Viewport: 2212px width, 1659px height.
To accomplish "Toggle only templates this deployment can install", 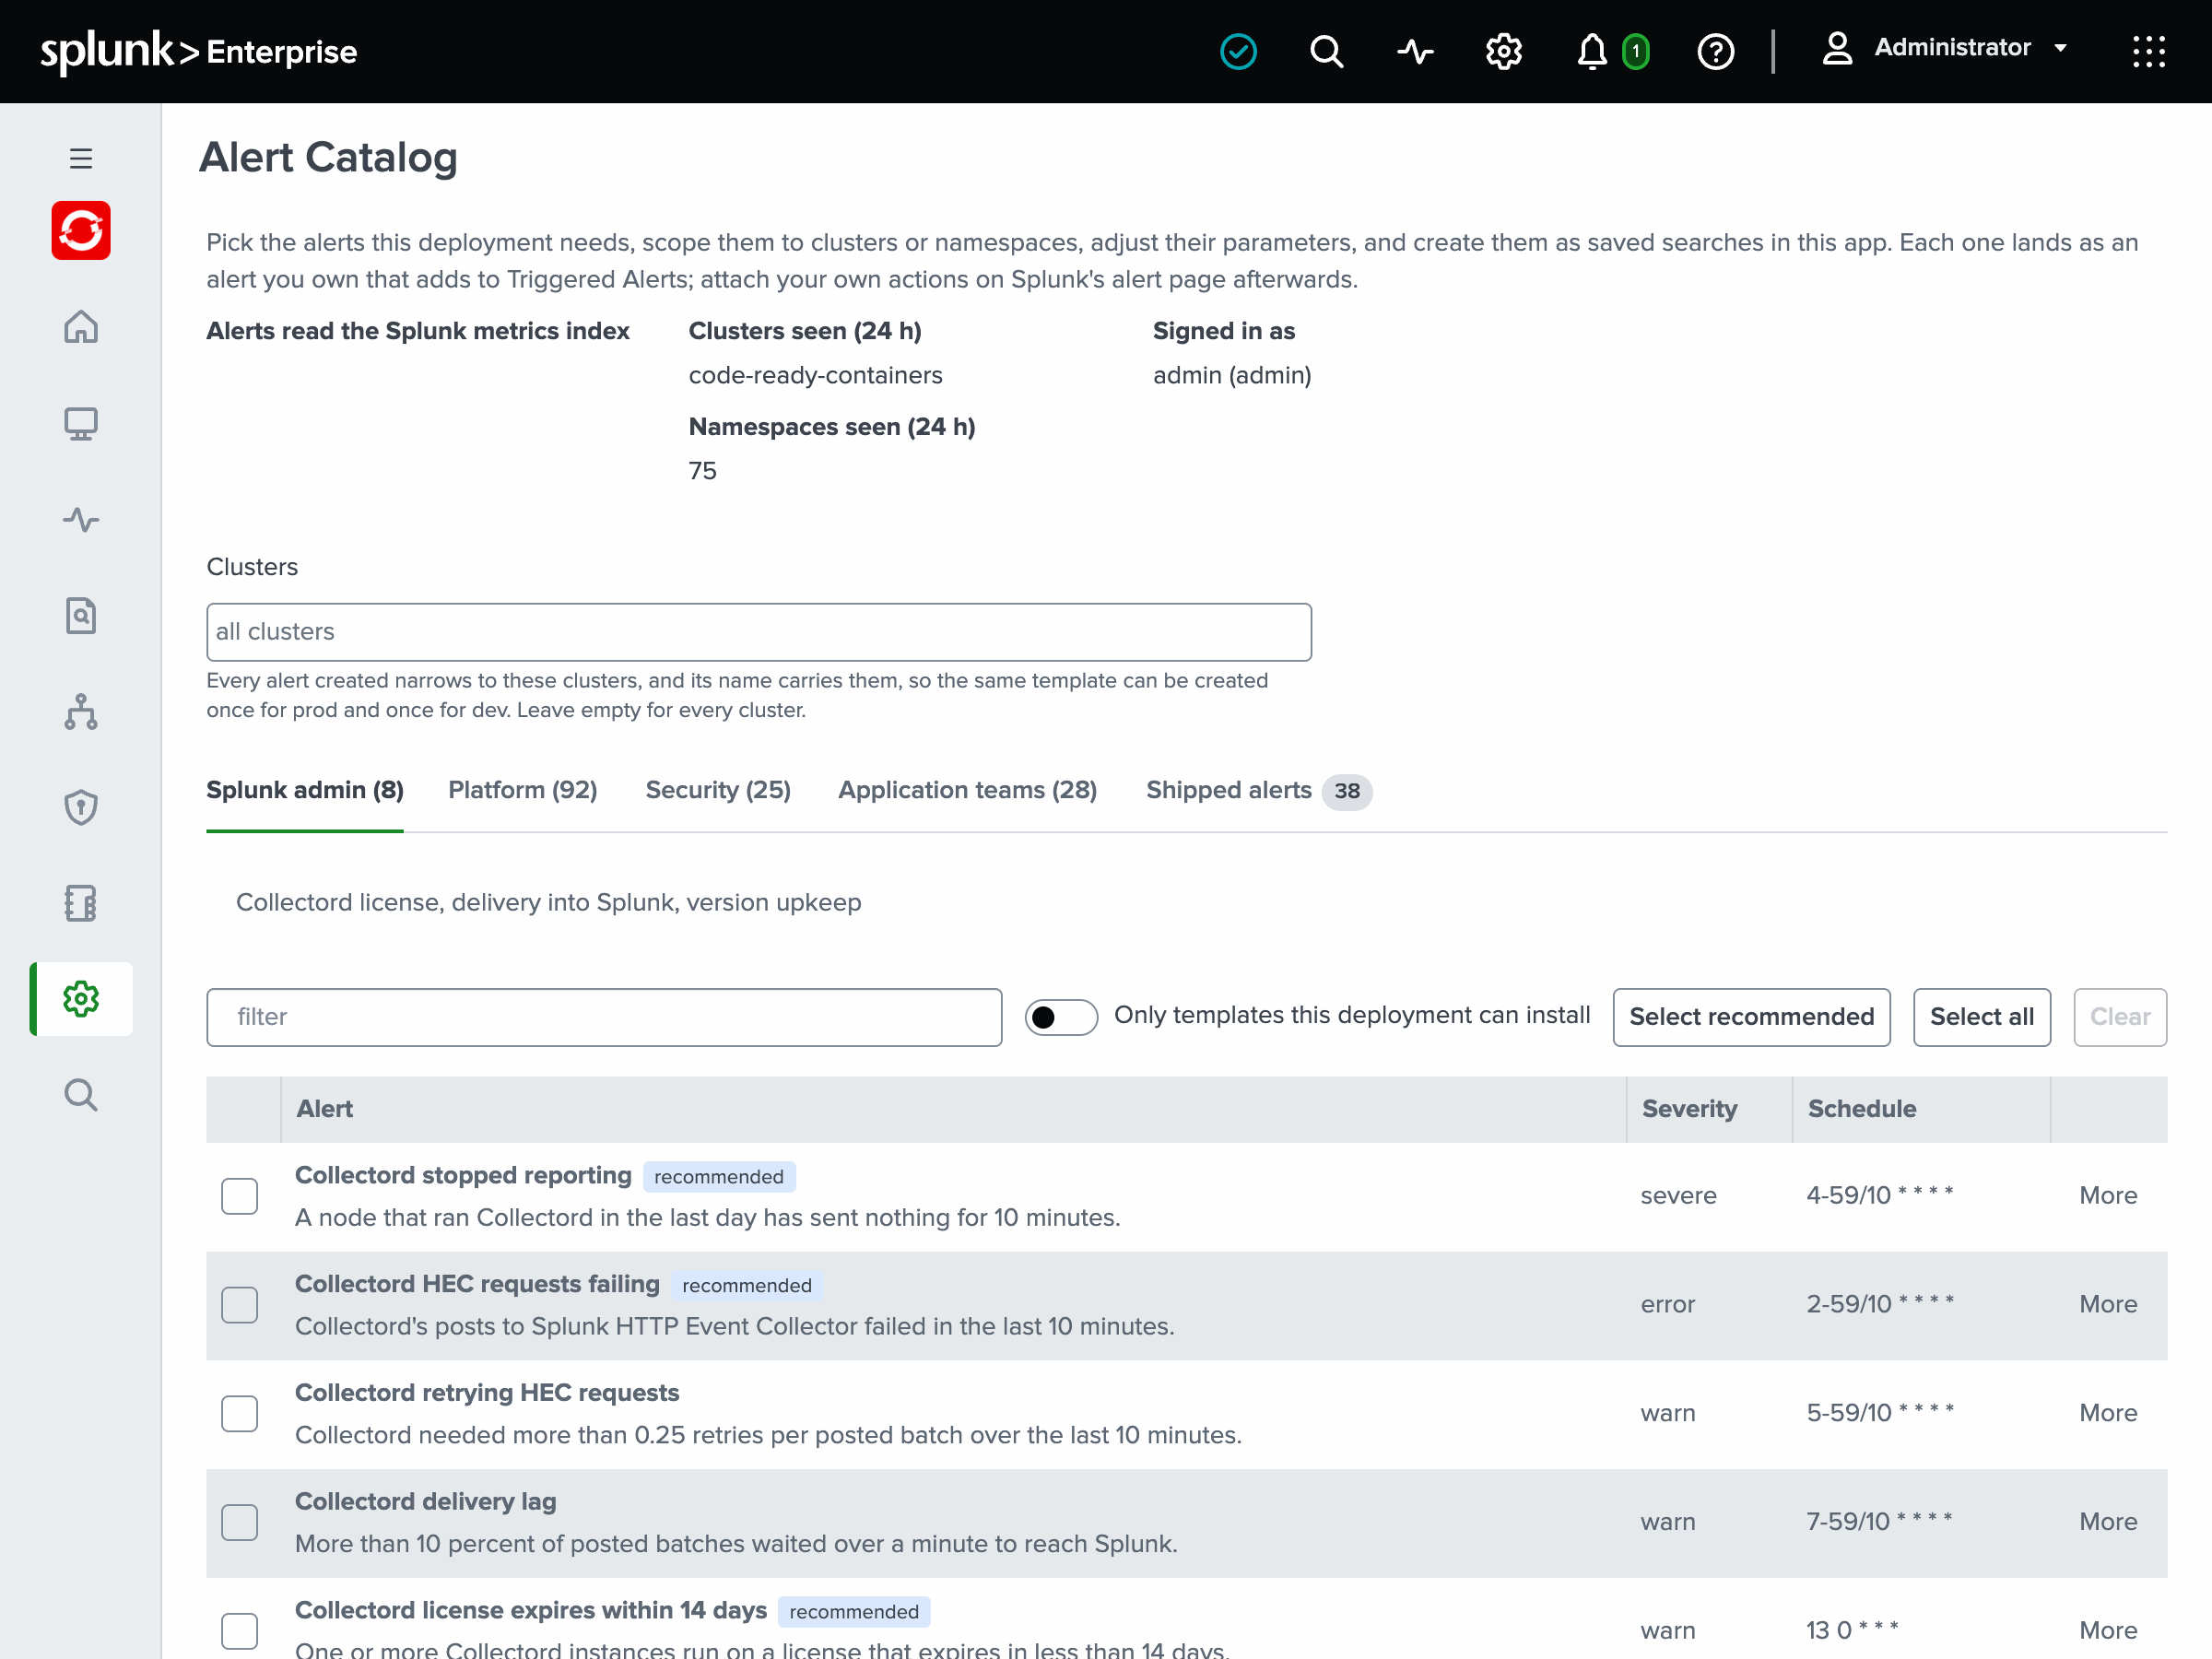I will pos(1061,1017).
